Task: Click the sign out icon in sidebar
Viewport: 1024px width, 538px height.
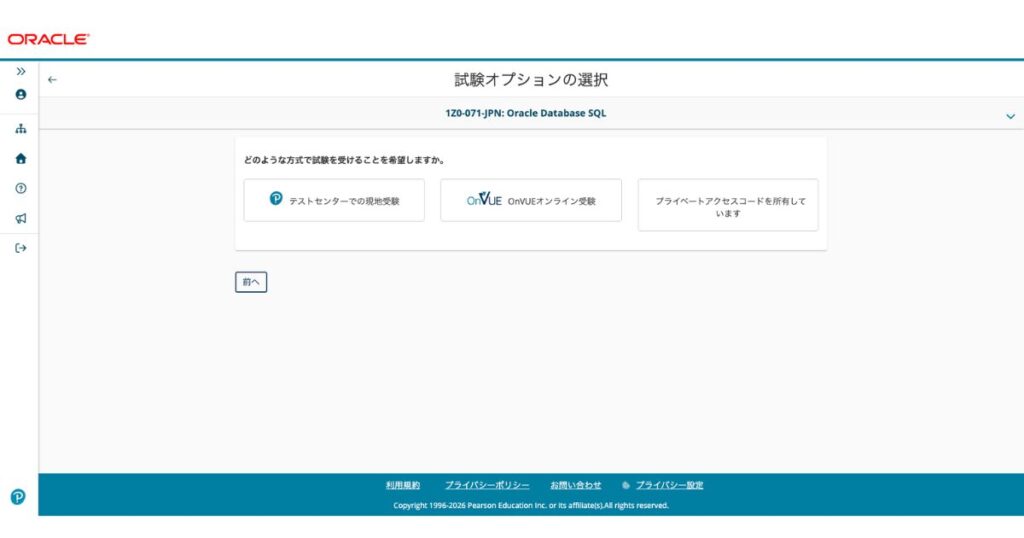Action: point(21,248)
